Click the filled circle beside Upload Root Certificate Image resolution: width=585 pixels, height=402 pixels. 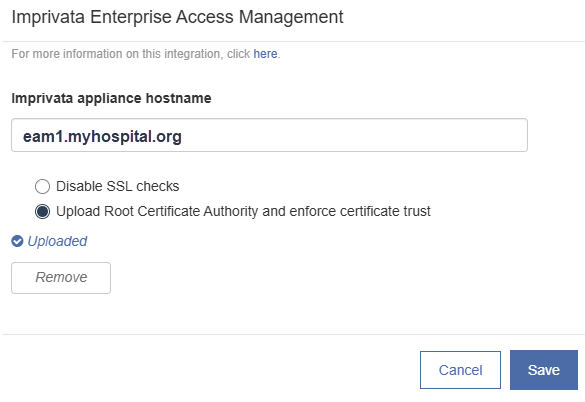pyautogui.click(x=42, y=212)
